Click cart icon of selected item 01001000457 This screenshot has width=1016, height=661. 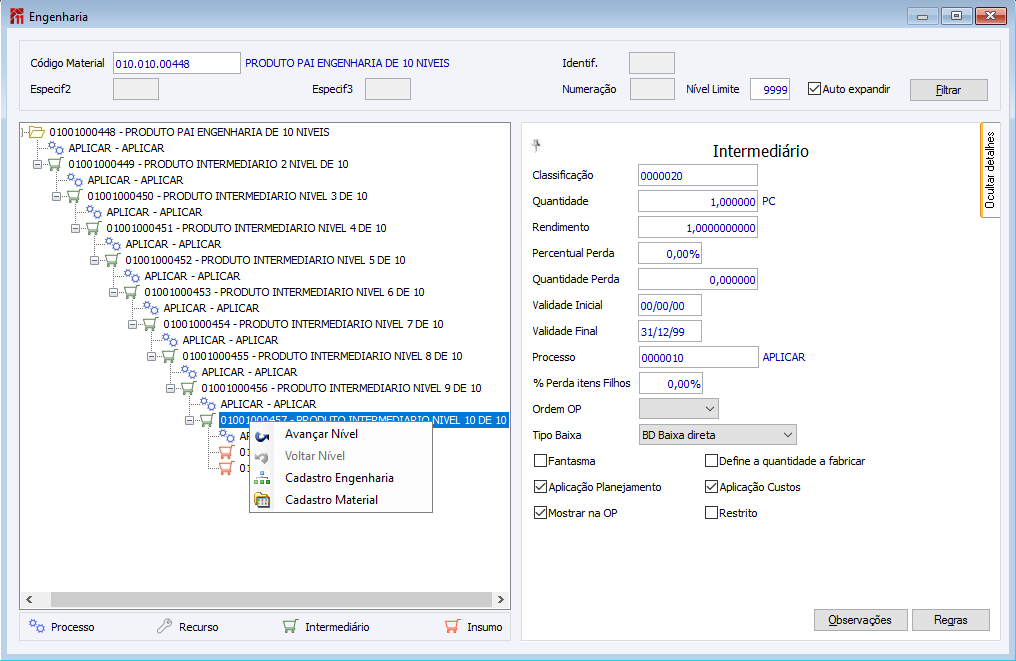tap(207, 420)
